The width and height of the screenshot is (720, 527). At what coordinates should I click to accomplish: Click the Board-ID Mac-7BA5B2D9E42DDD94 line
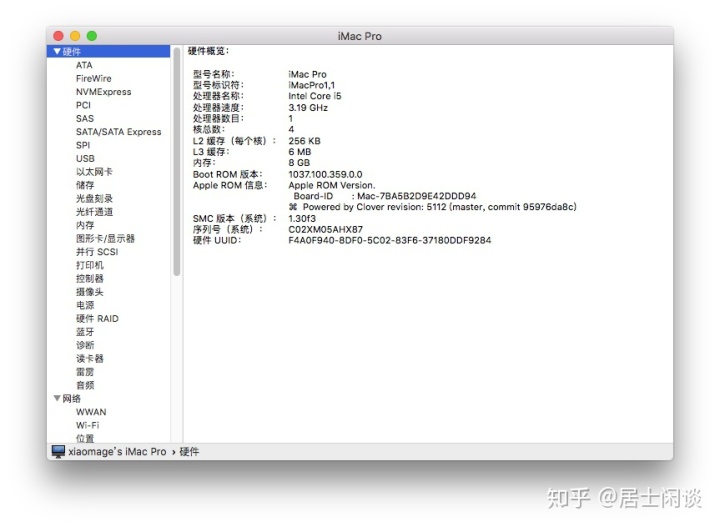[385, 196]
